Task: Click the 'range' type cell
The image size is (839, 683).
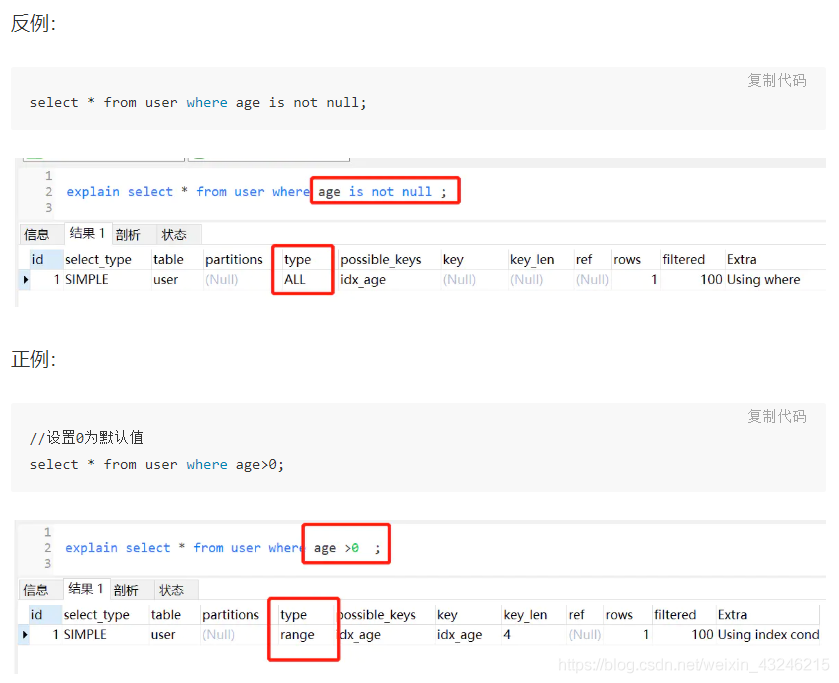Action: [x=297, y=635]
